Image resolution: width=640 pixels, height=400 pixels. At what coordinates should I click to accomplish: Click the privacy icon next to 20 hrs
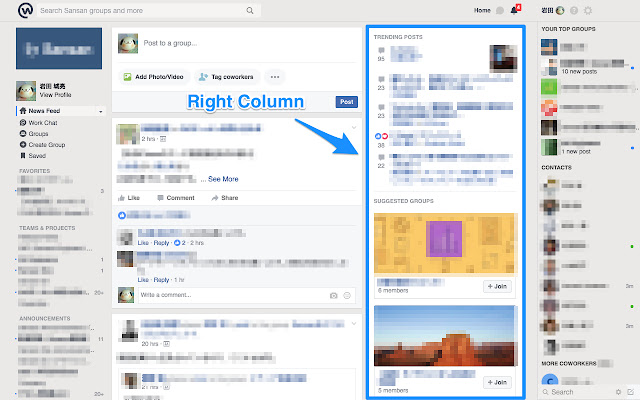(166, 344)
